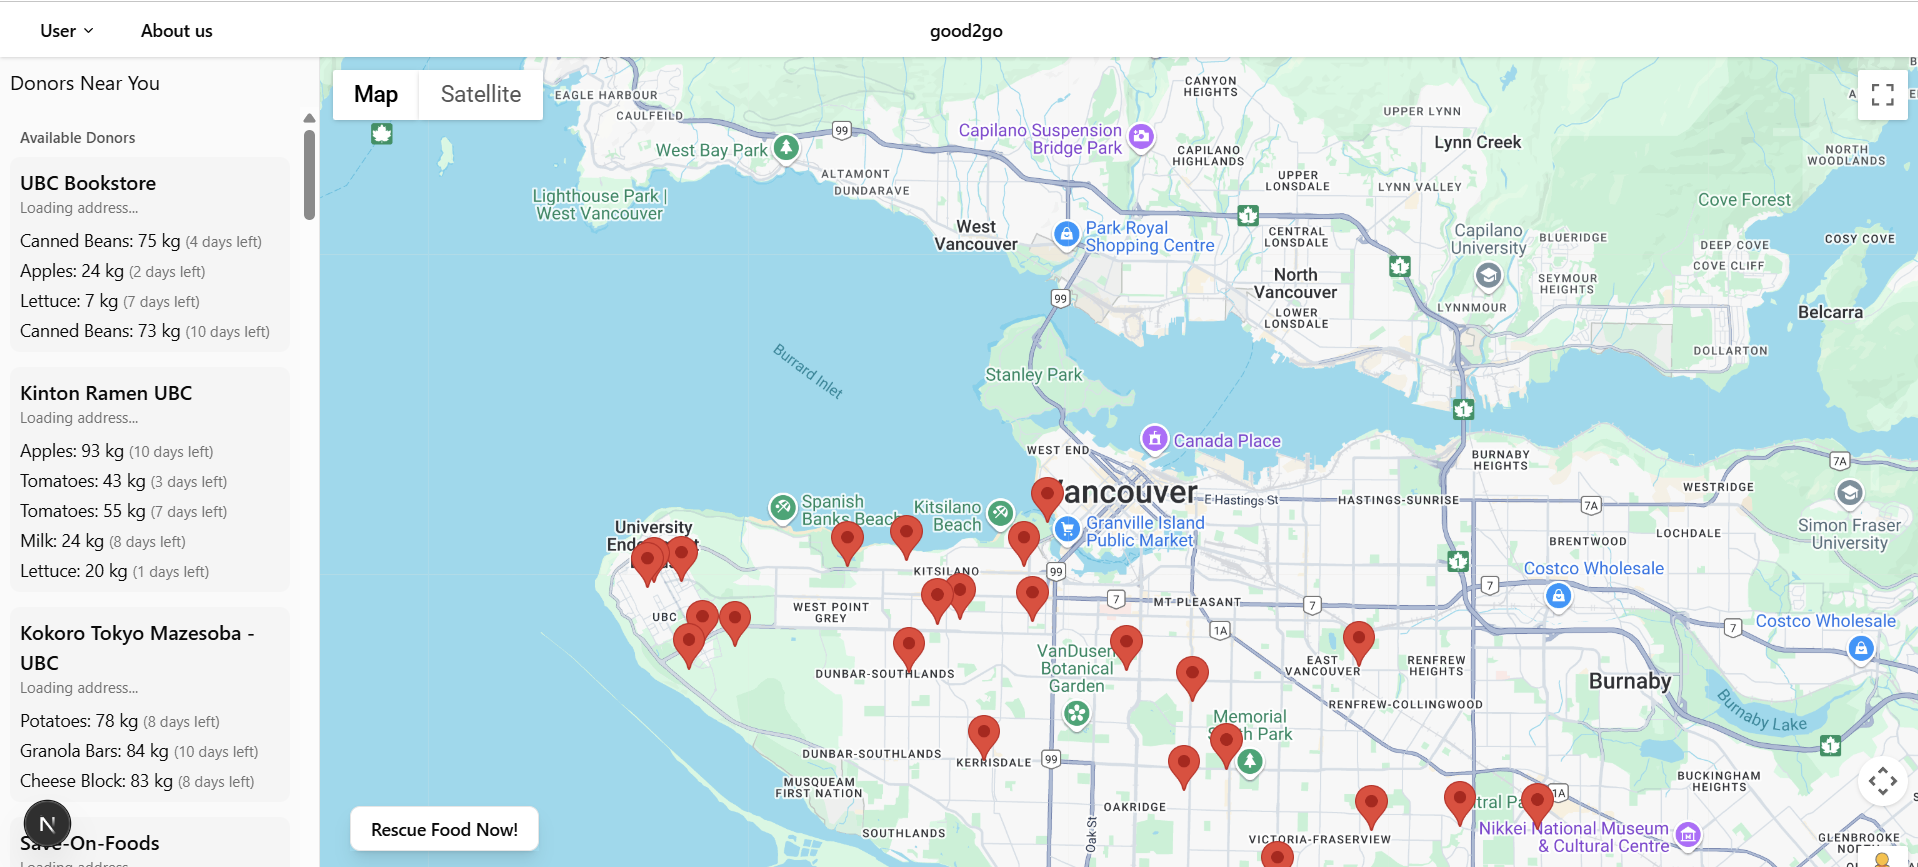Select the Map view tab

(376, 94)
